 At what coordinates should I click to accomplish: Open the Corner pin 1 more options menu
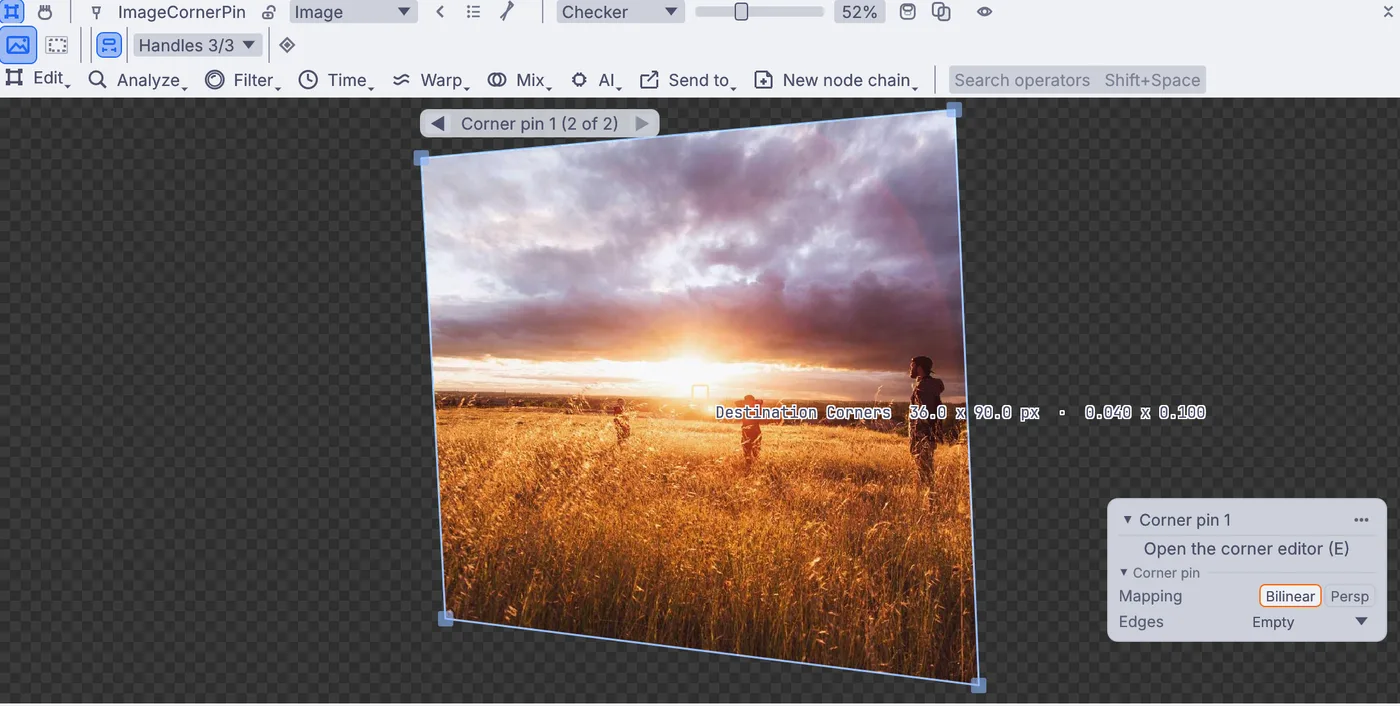(1361, 520)
